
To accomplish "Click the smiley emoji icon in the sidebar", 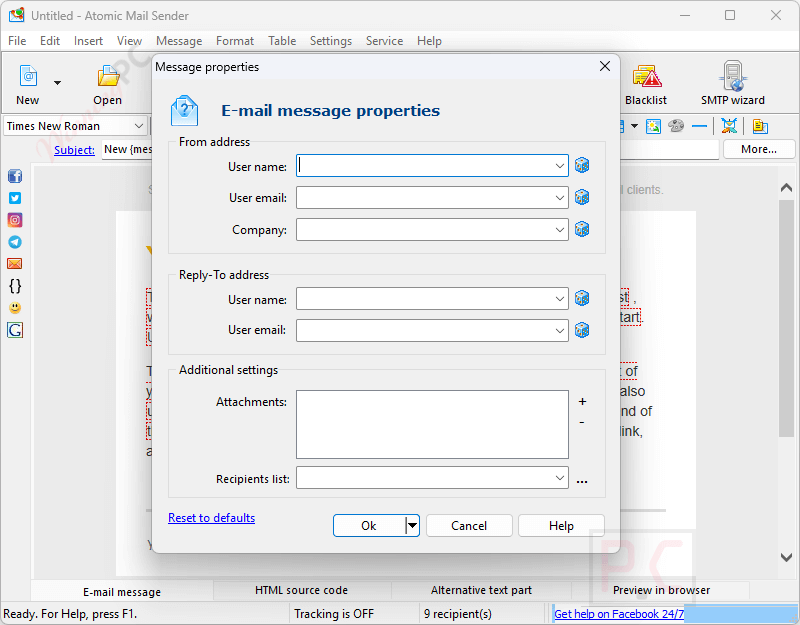I will point(15,308).
